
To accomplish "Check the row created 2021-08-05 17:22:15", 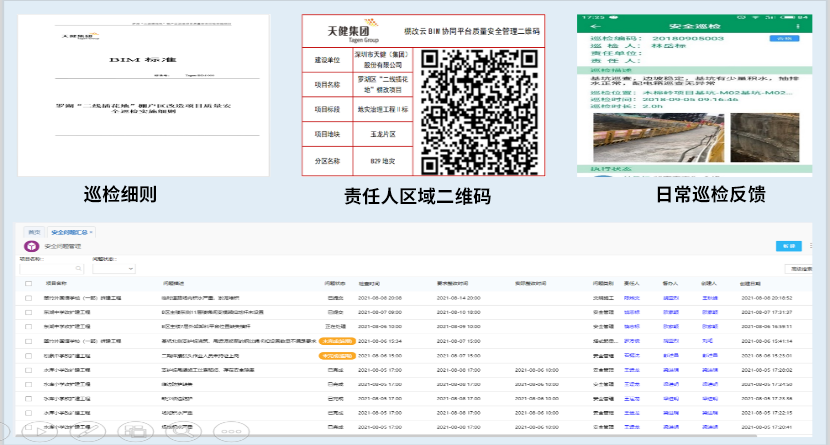I will click(29, 413).
